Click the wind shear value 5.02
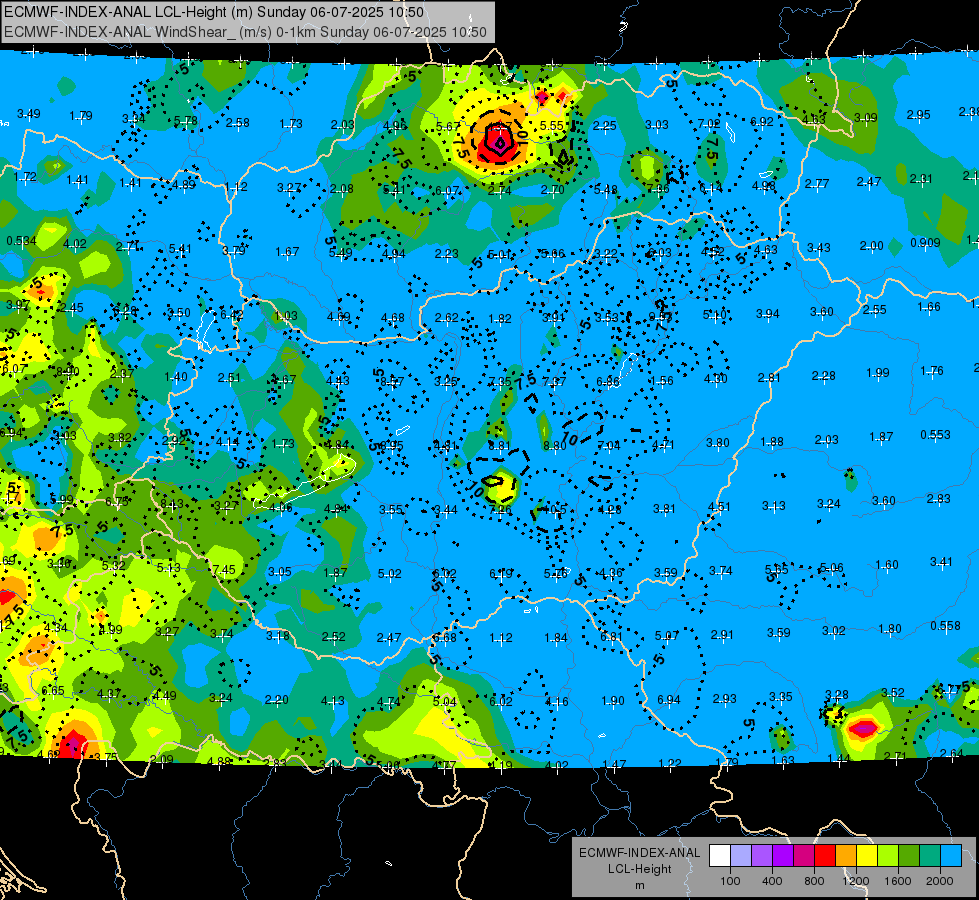This screenshot has width=979, height=900. (x=390, y=574)
